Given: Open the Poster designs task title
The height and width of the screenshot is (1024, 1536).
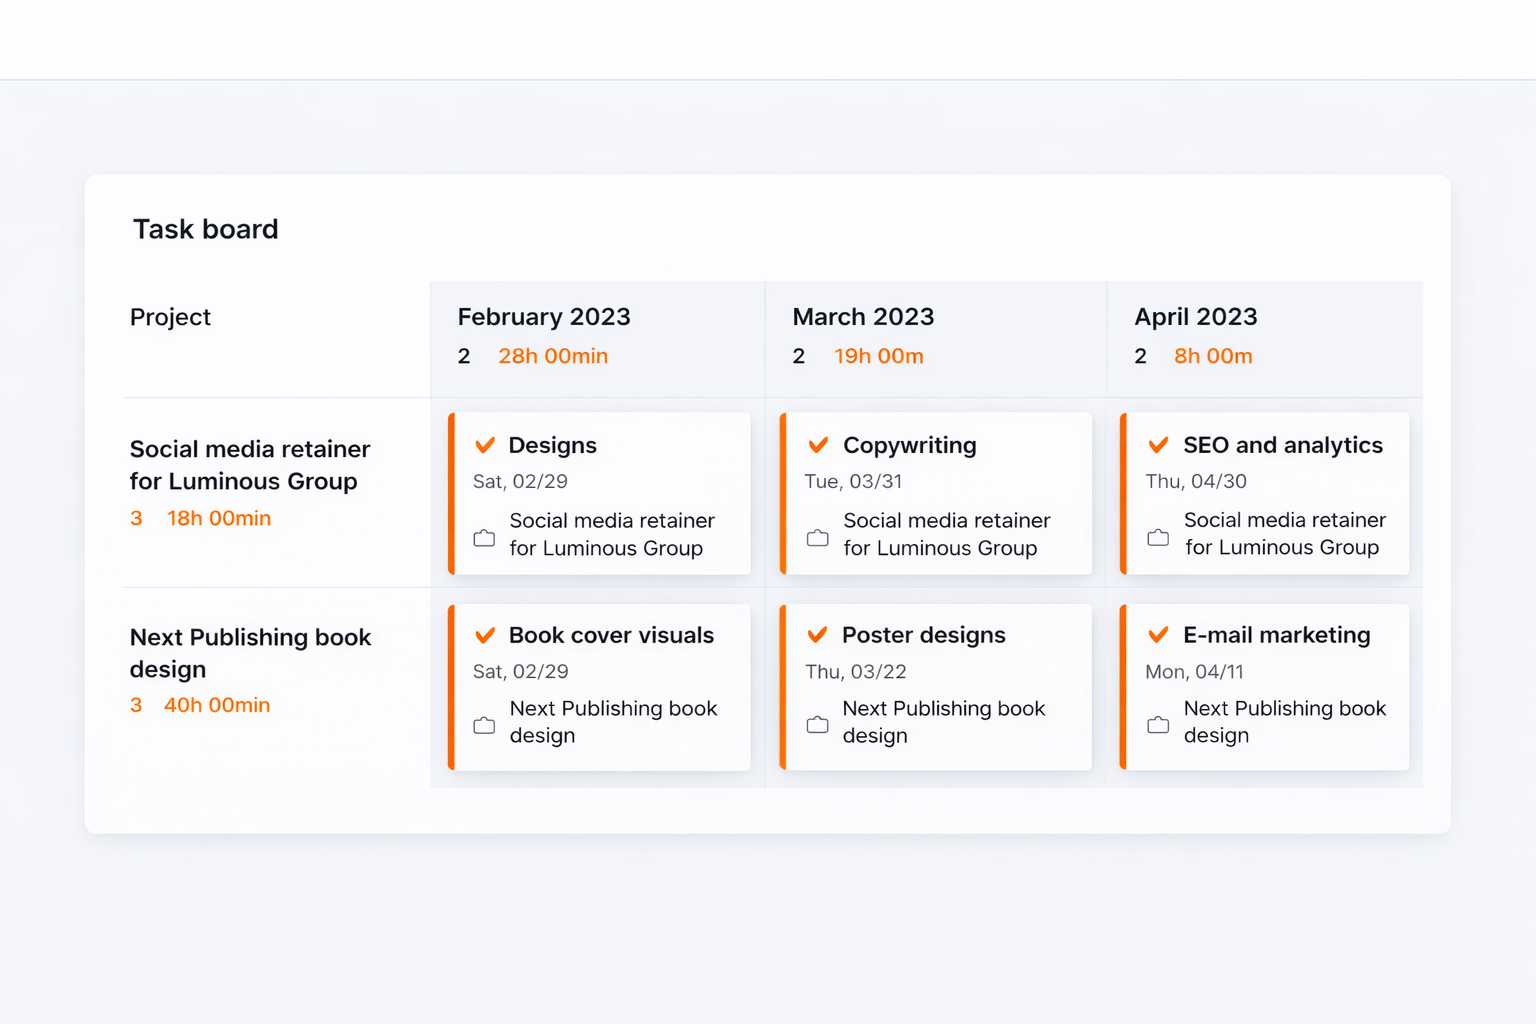Looking at the screenshot, I should (x=923, y=635).
